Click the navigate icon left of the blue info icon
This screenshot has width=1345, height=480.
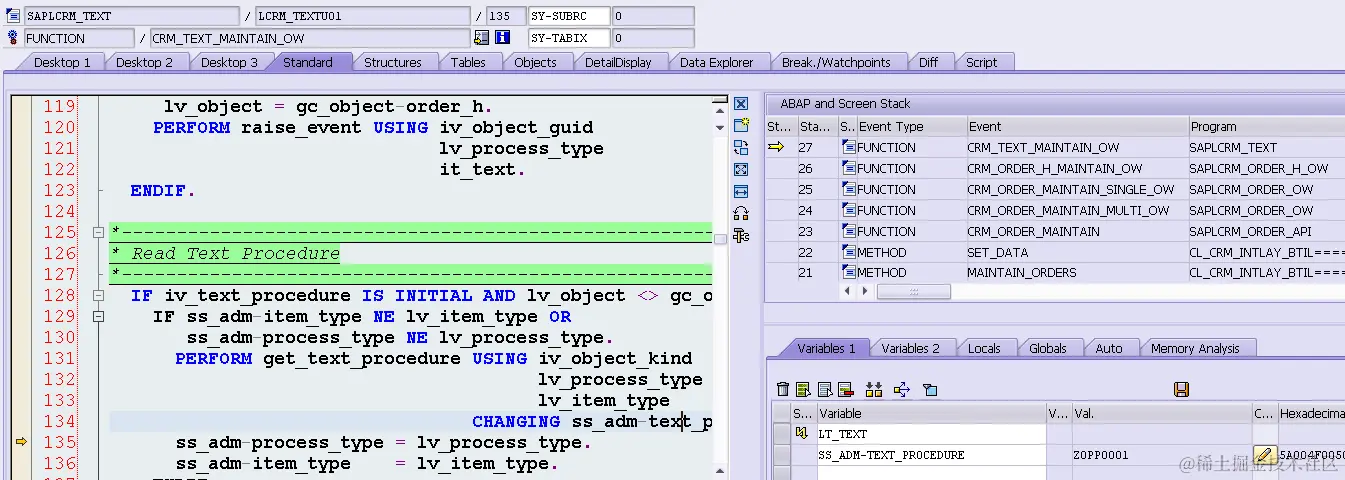click(x=482, y=38)
